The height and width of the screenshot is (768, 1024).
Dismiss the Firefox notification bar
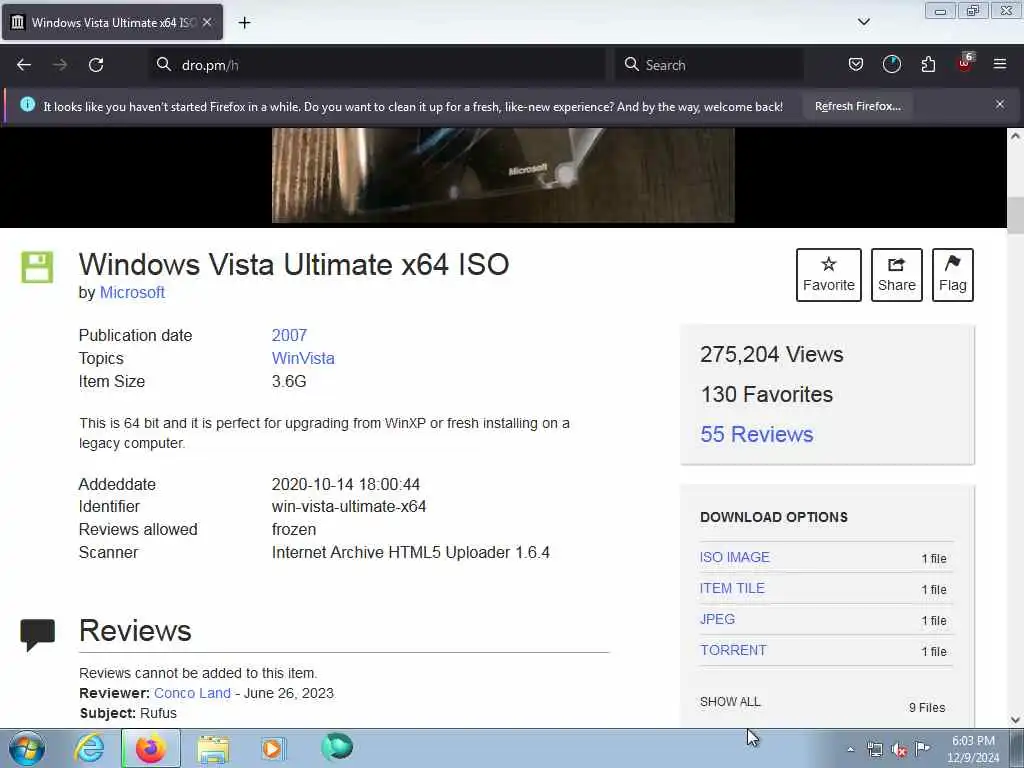pyautogui.click(x=1000, y=104)
